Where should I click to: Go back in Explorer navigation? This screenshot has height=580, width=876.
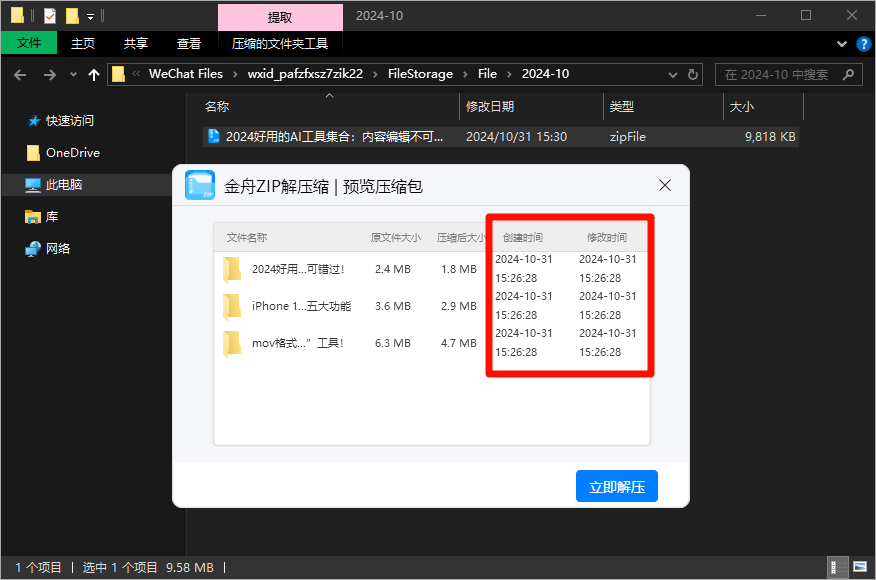(20, 74)
